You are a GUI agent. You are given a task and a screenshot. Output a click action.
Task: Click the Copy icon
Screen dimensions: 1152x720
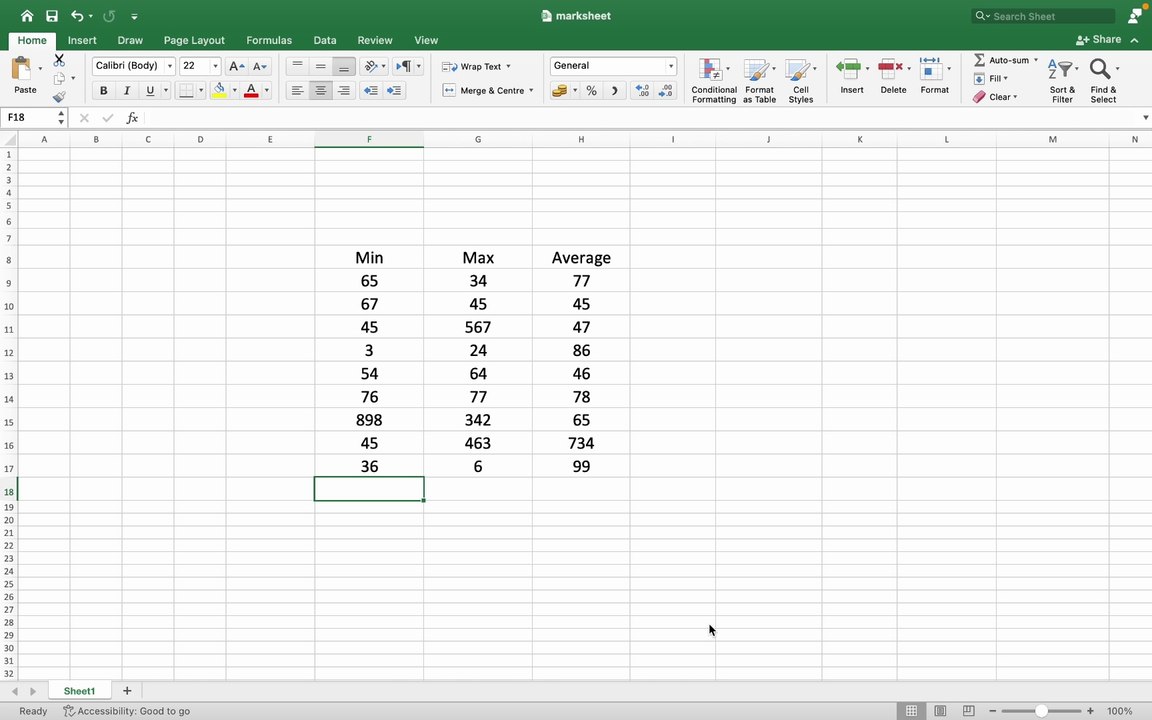click(x=59, y=78)
